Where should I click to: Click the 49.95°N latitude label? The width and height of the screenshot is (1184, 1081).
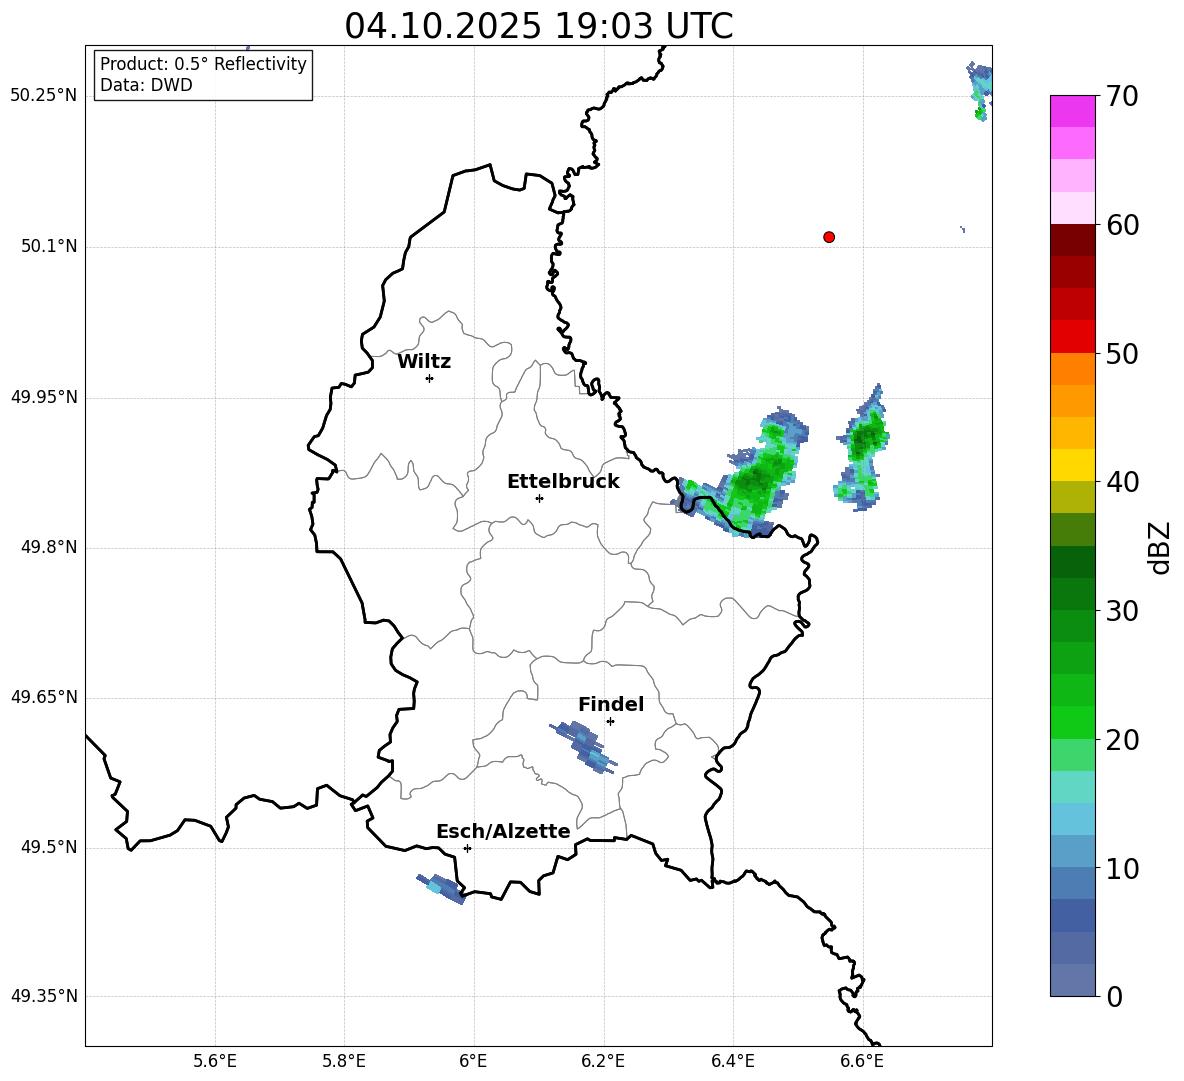pyautogui.click(x=44, y=396)
